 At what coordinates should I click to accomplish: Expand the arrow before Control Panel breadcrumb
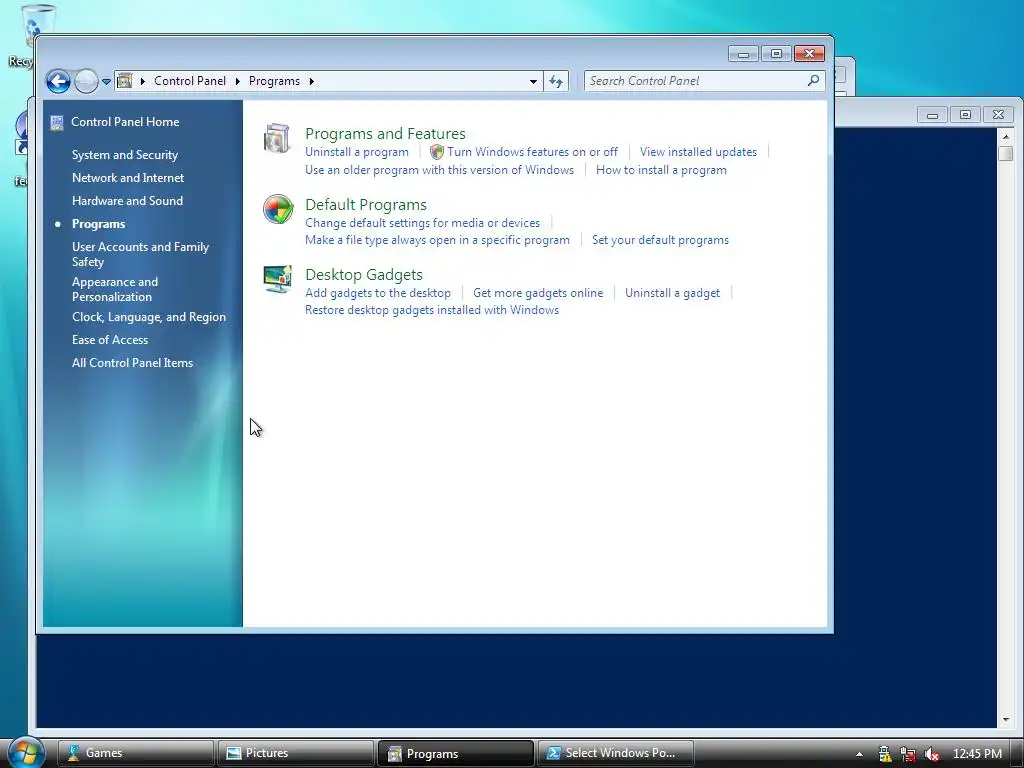point(142,81)
